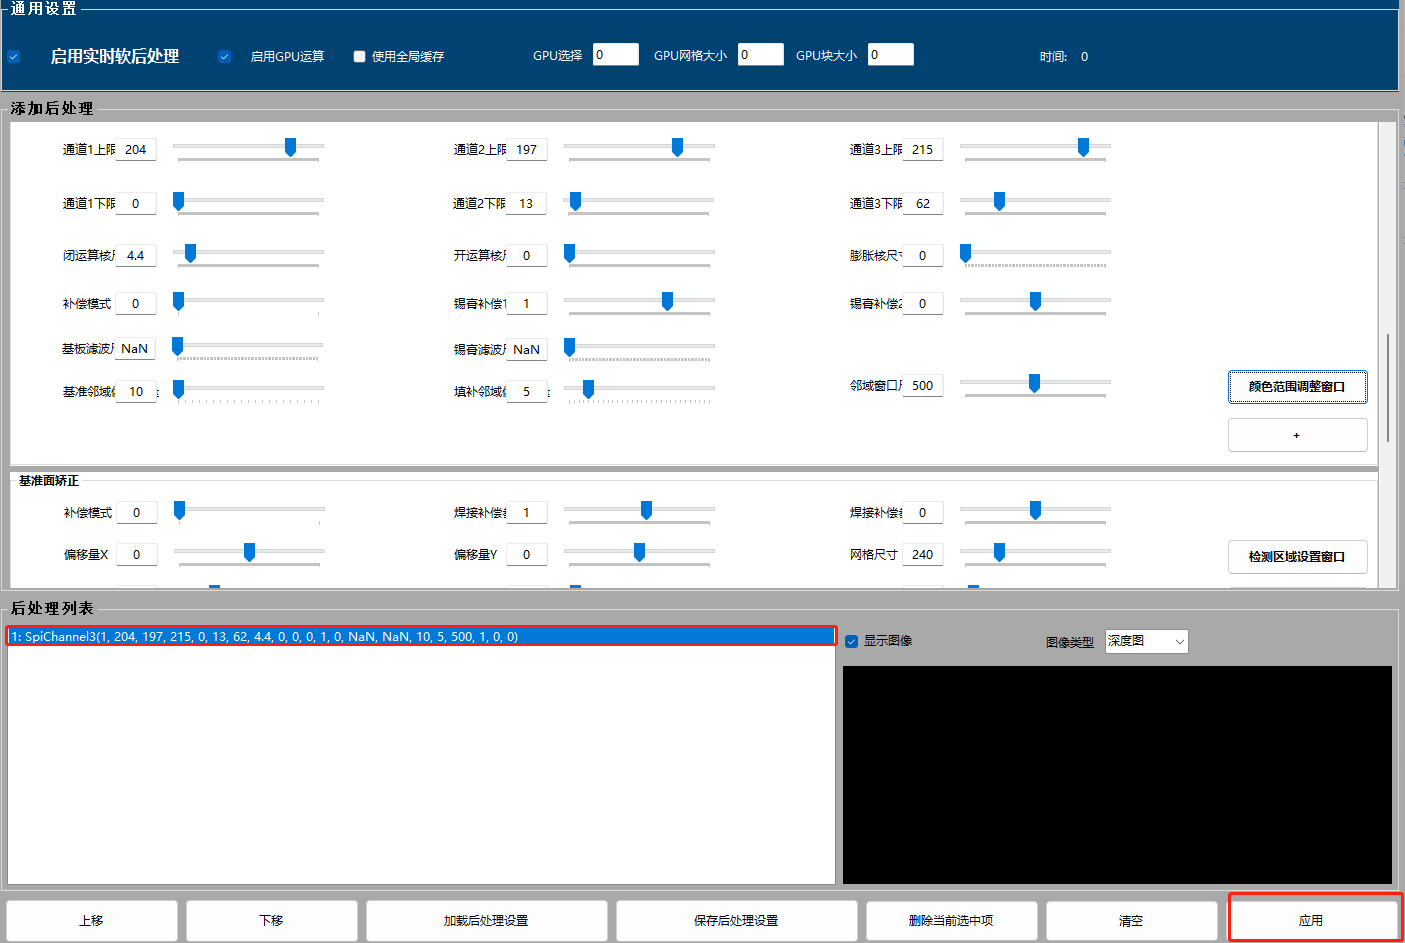Click the 通道1上限 slider handle
This screenshot has width=1405, height=943.
(x=290, y=147)
